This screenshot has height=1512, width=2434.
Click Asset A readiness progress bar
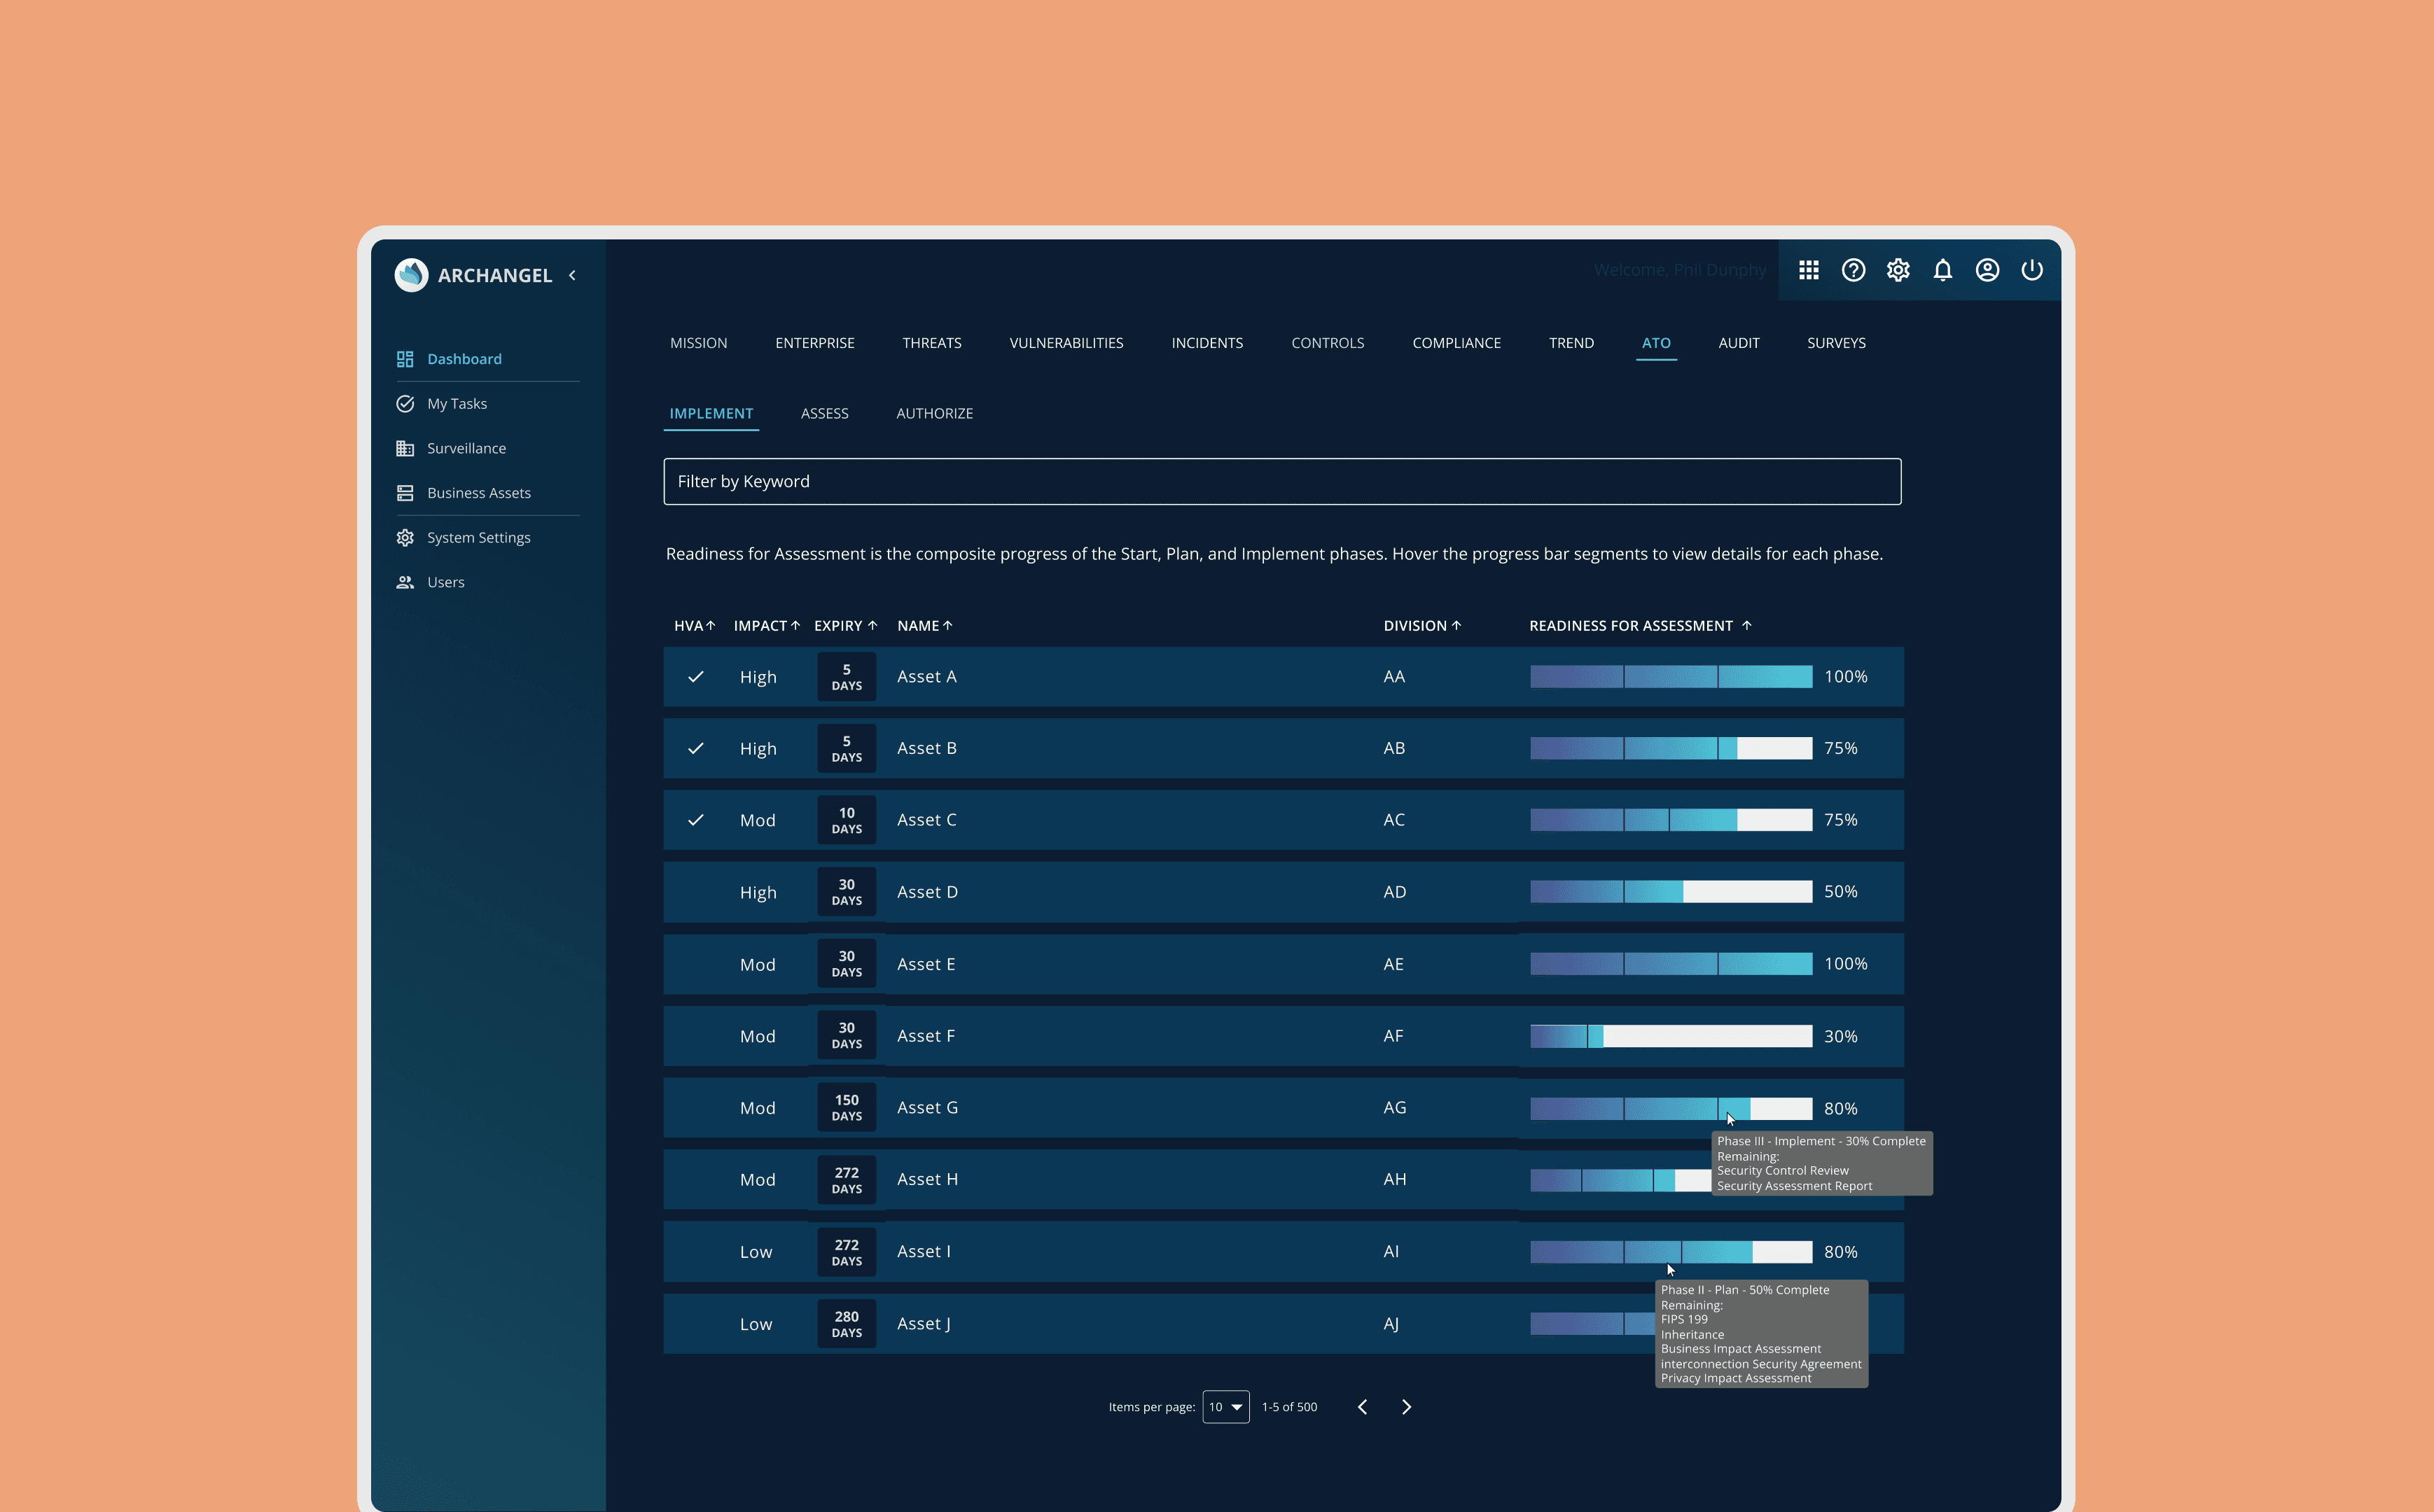coord(1671,677)
